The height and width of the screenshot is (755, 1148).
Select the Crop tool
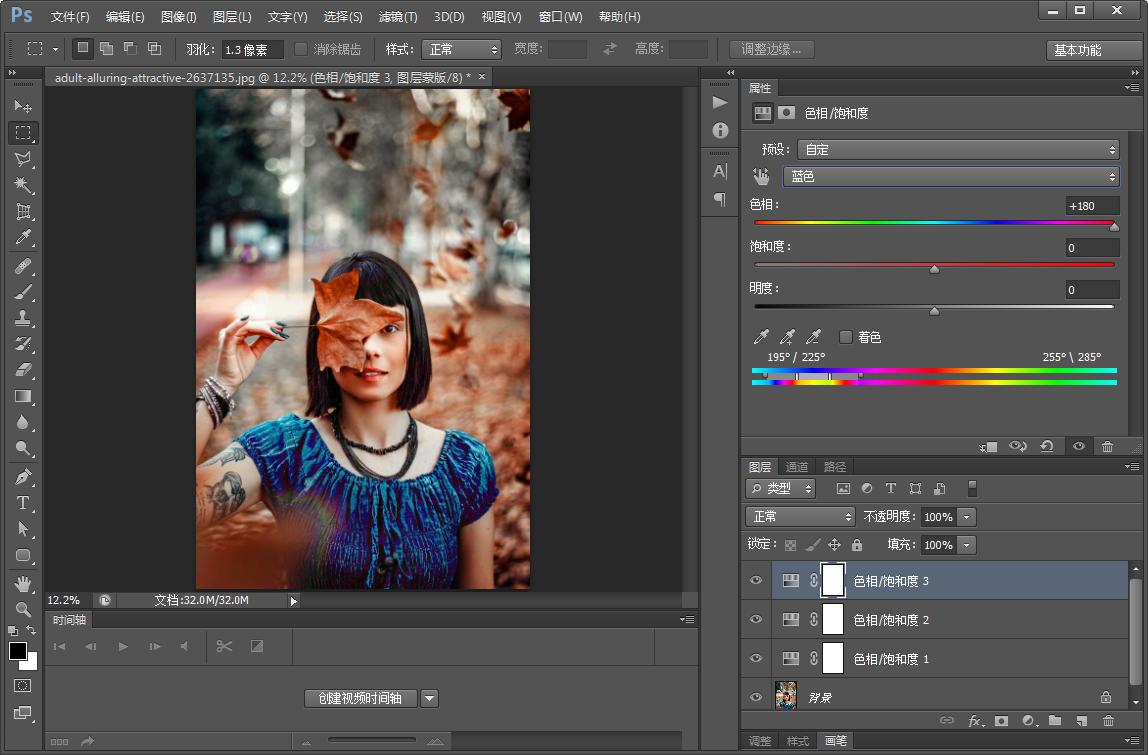23,212
